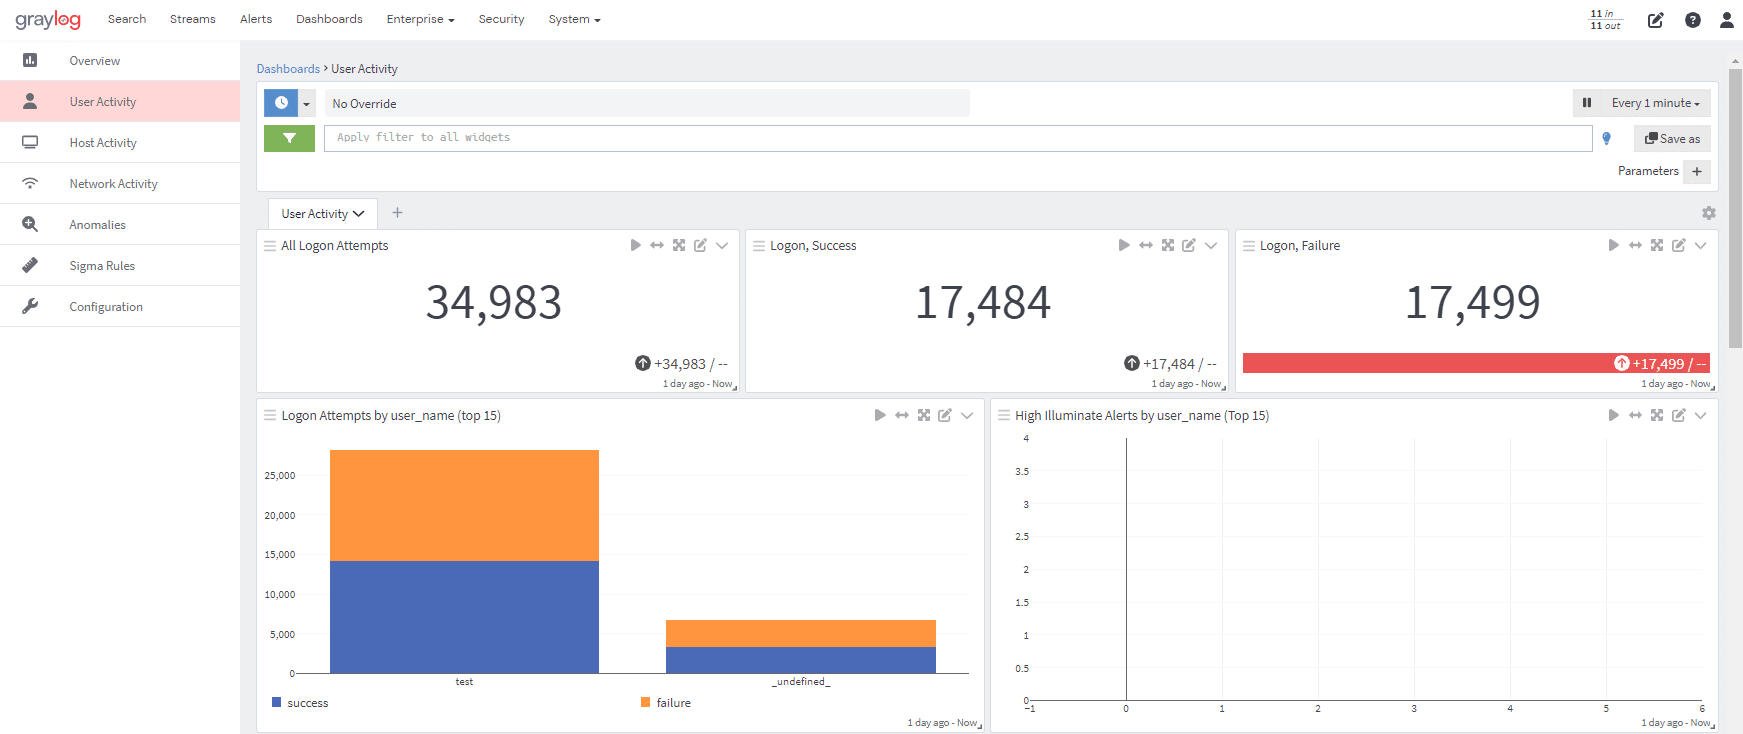The width and height of the screenshot is (1743, 734).
Task: Stretch the Logon, Failure widget width
Action: 1635,245
